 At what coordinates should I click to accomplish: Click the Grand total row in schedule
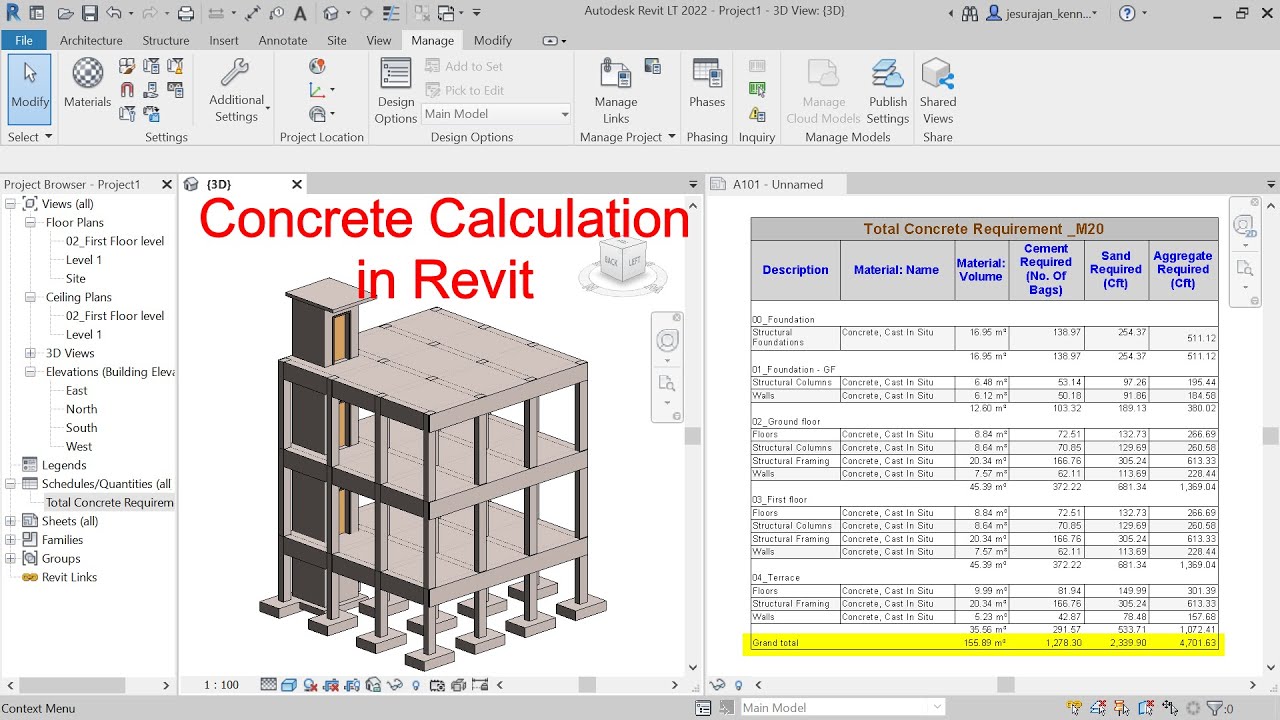tap(985, 643)
